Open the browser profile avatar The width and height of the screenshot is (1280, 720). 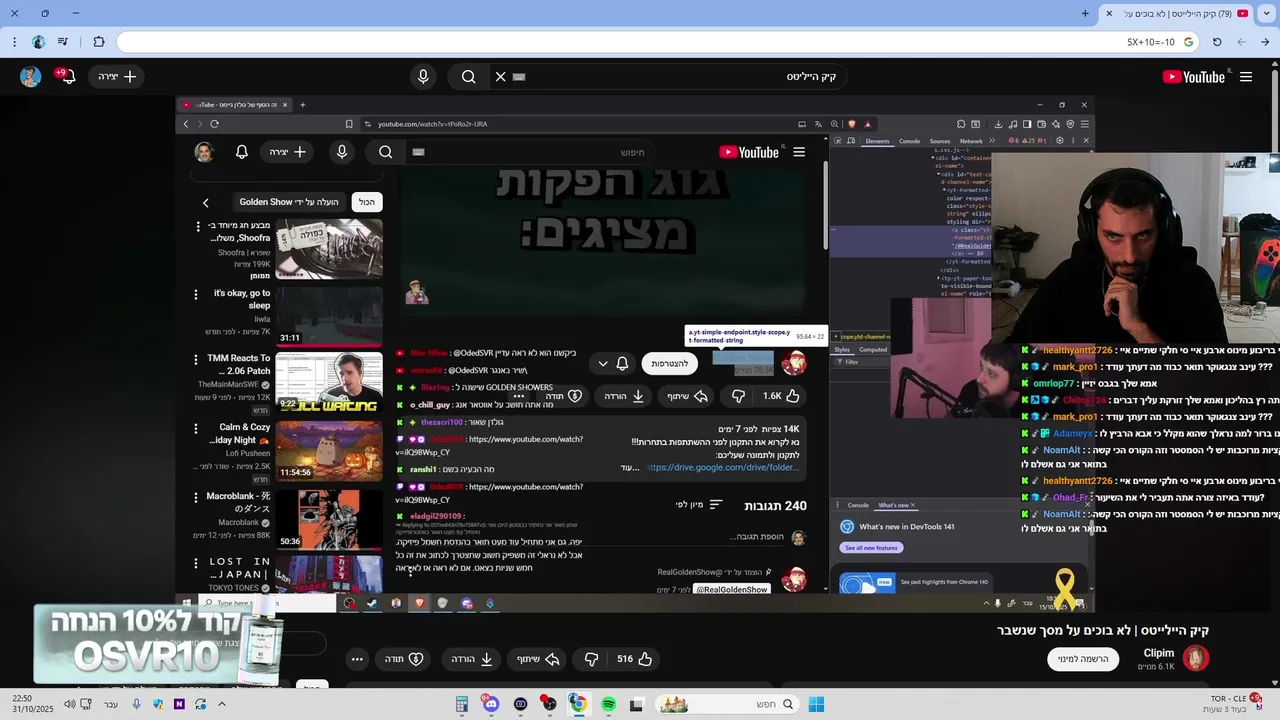coord(38,42)
